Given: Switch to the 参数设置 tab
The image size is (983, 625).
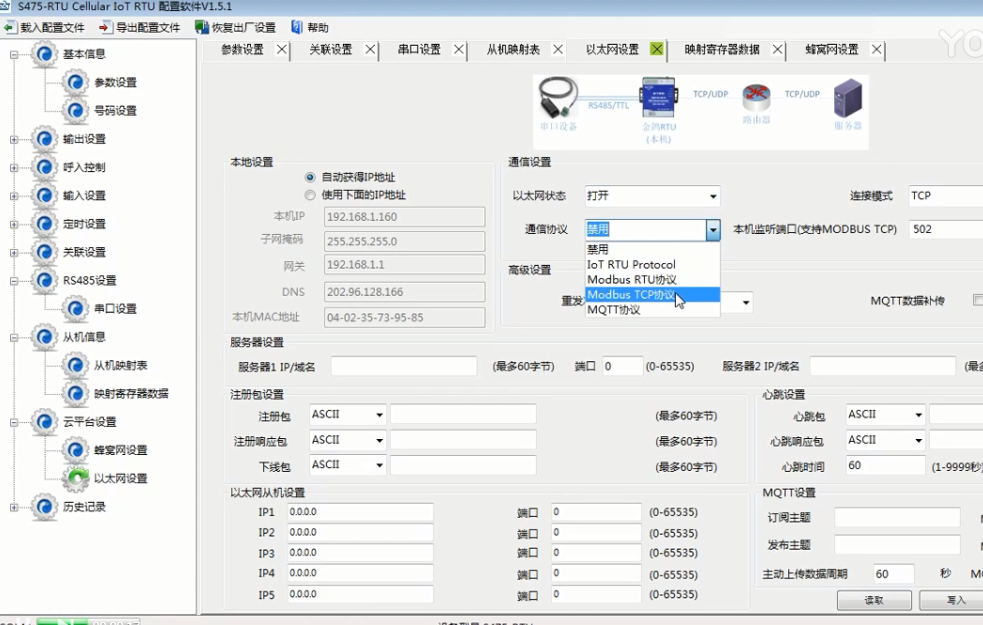Looking at the screenshot, I should pos(242,49).
